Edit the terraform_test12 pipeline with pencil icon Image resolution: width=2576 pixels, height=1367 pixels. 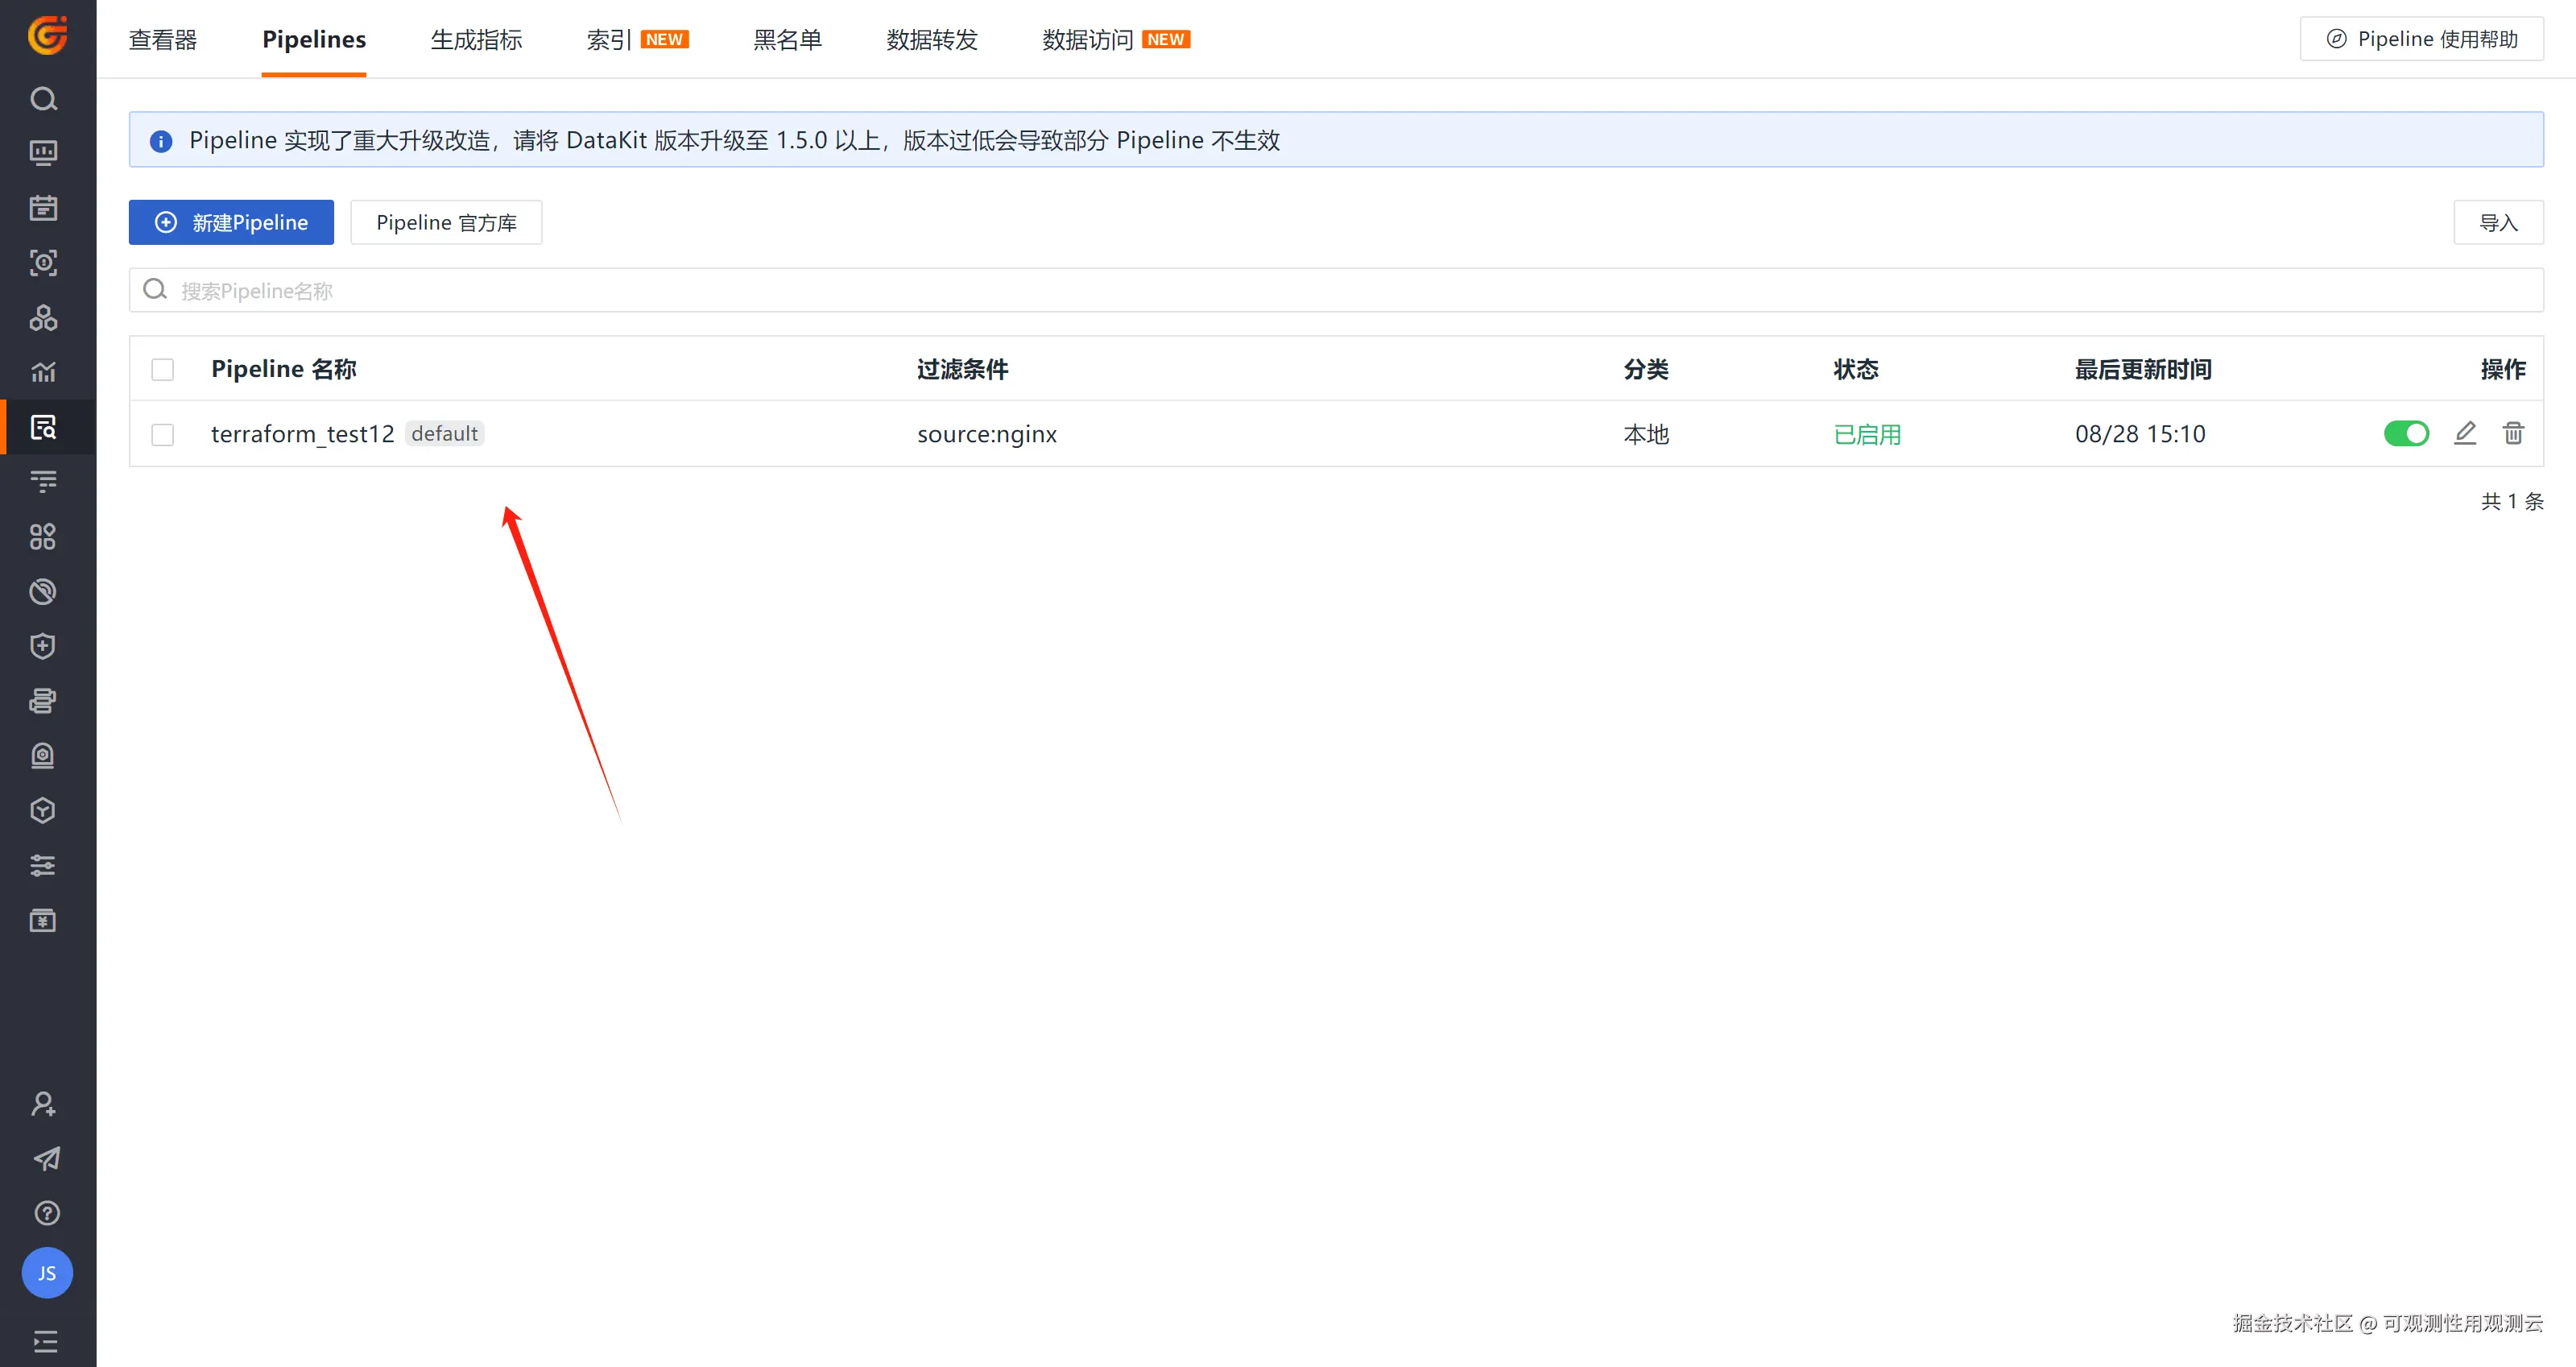point(2465,433)
